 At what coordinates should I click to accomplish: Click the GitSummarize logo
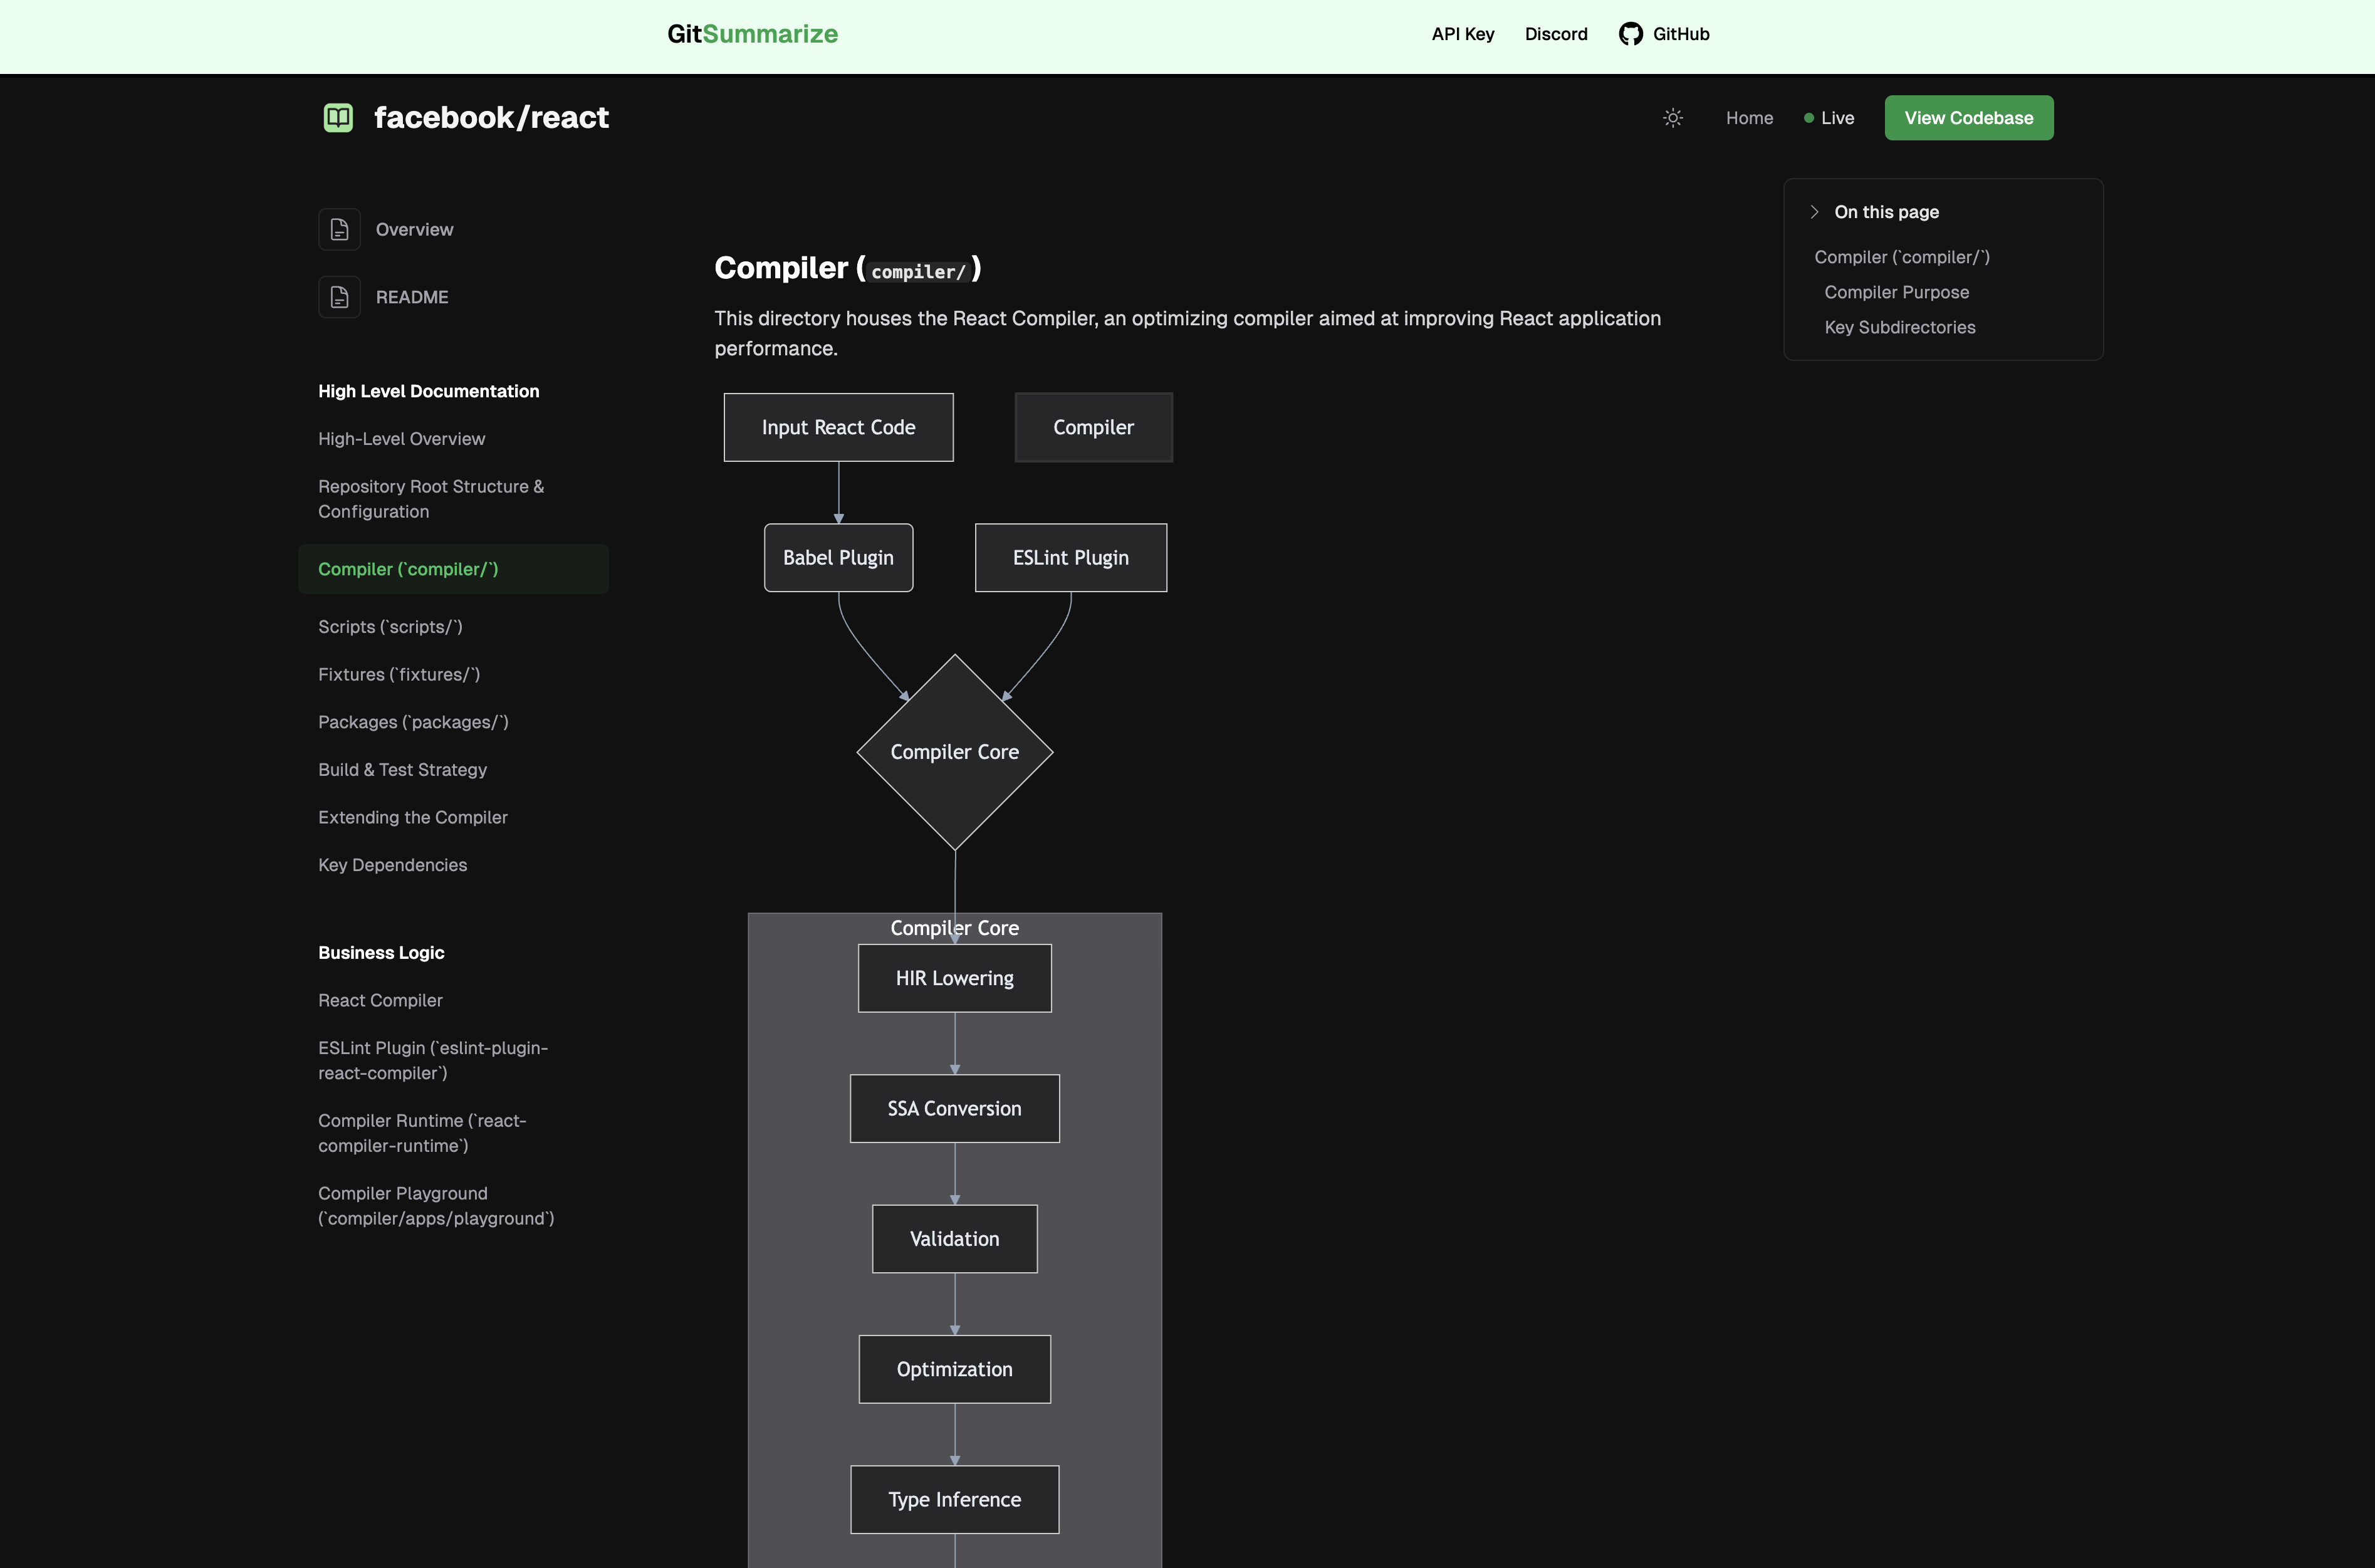pos(752,34)
